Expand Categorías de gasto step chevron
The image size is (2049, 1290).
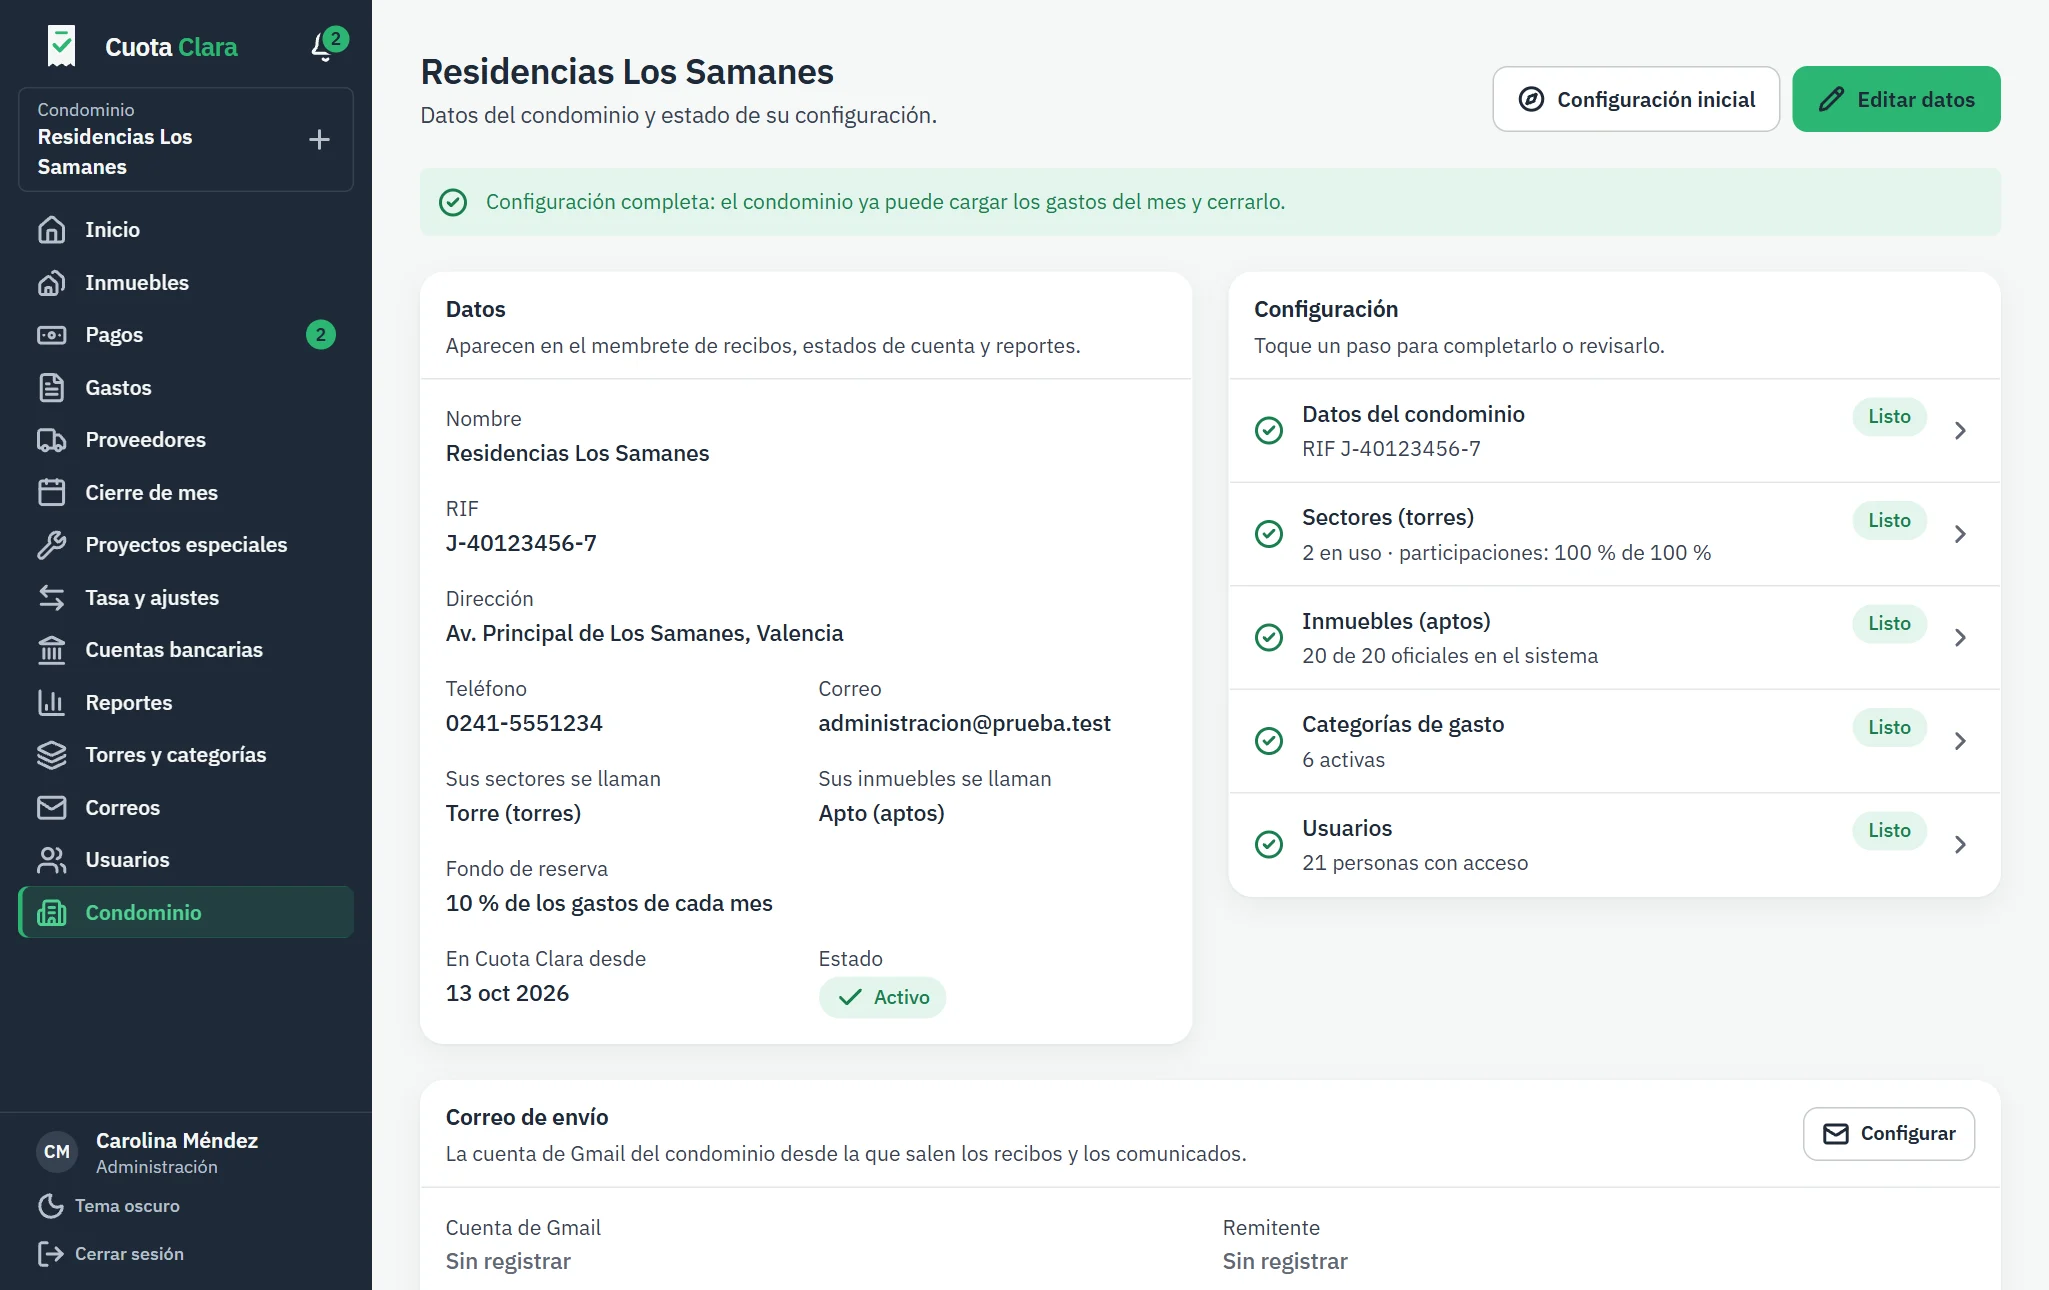pos(1960,741)
